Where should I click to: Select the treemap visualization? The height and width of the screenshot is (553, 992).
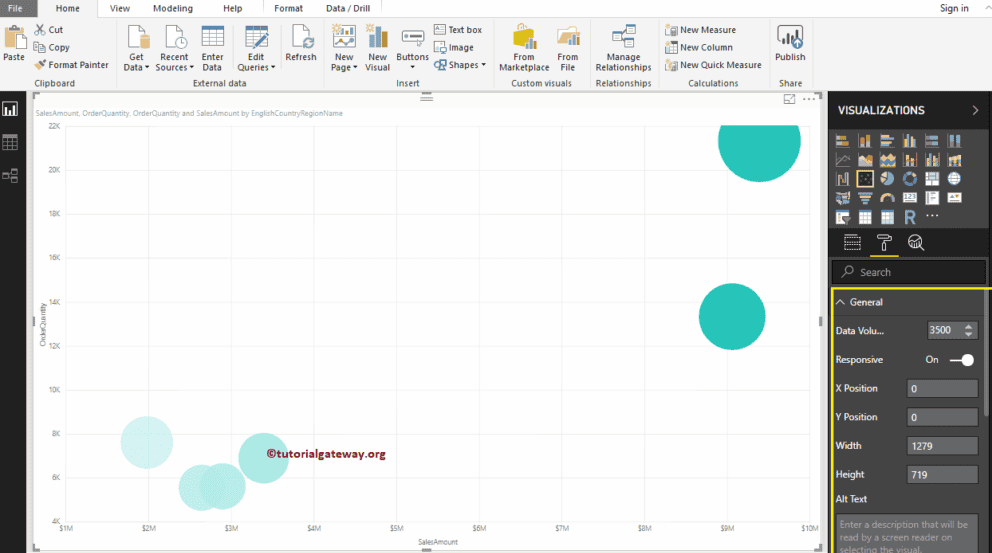[932, 179]
